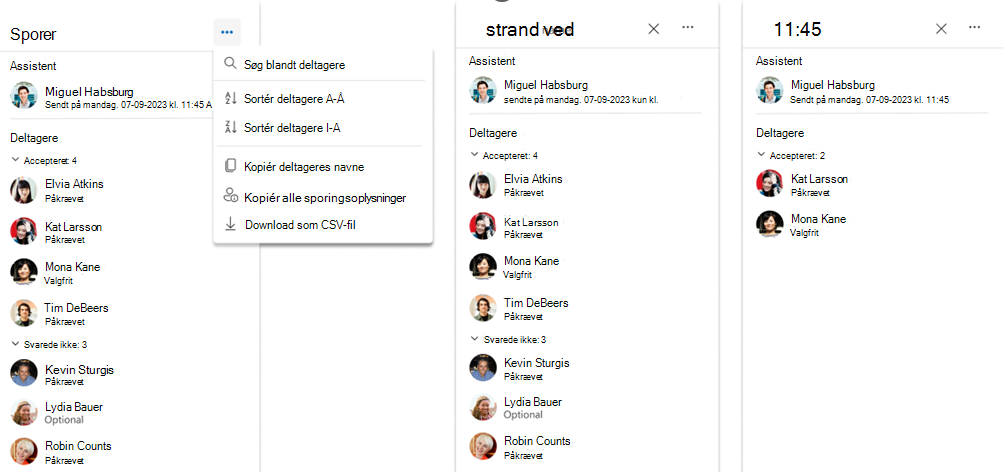Collapse Svarede ikke: 3 group in the Sporer panel
This screenshot has width=1003, height=472.
(15, 343)
